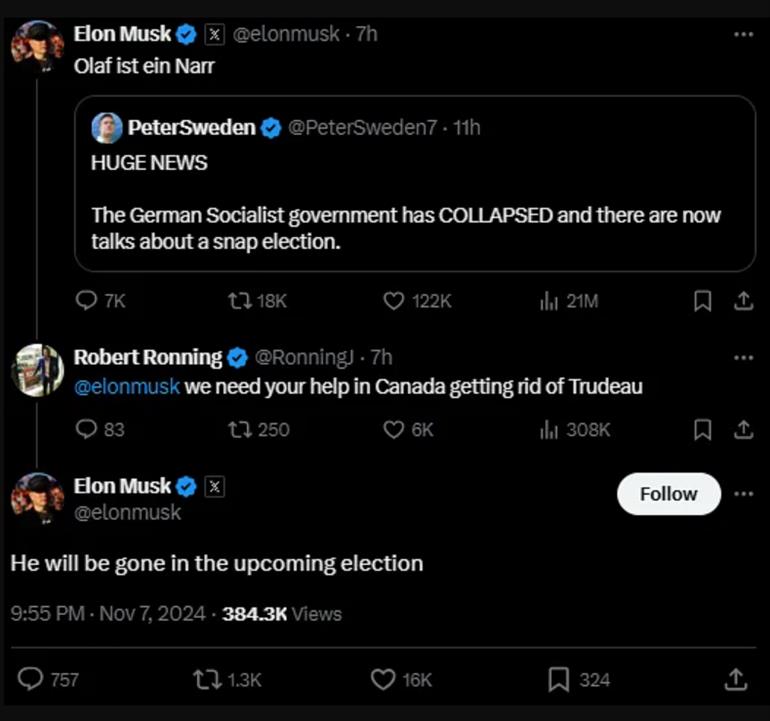Open more options next to Follow button
770x721 pixels.
click(x=743, y=493)
